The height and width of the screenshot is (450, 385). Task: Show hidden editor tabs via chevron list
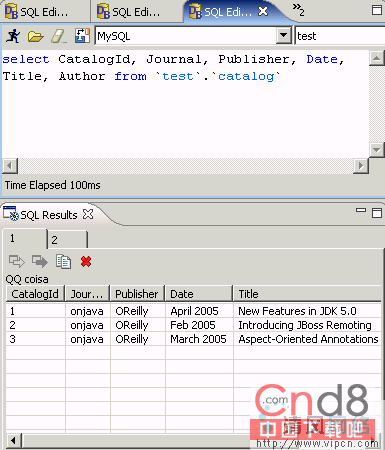pyautogui.click(x=298, y=10)
